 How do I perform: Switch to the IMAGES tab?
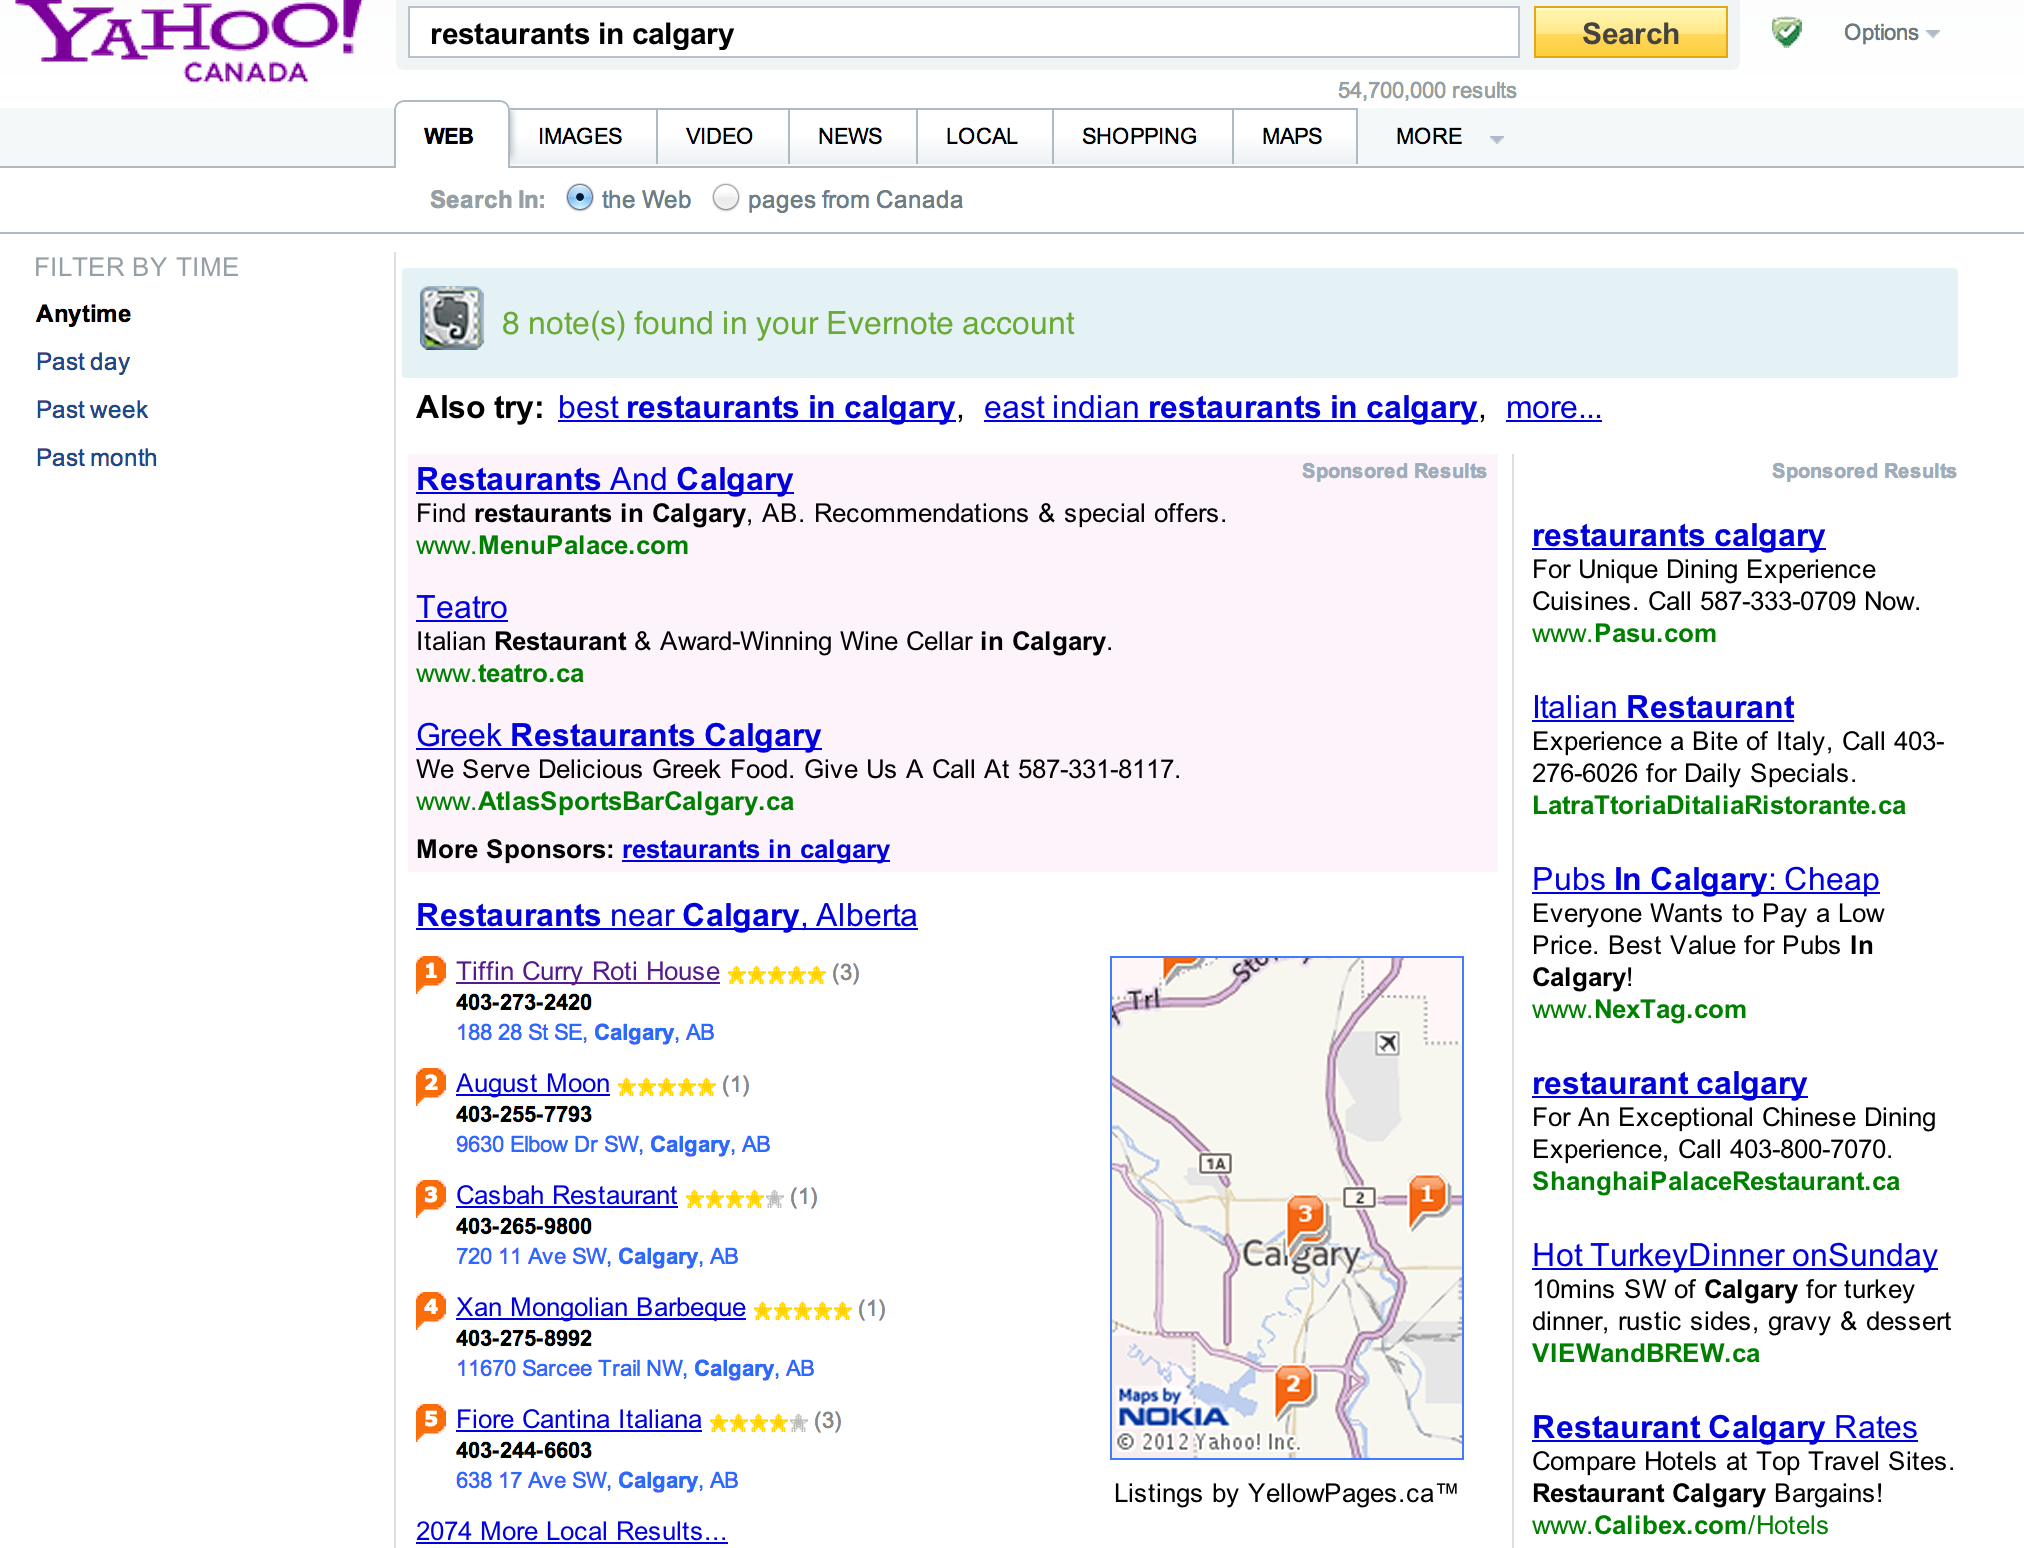click(x=580, y=136)
